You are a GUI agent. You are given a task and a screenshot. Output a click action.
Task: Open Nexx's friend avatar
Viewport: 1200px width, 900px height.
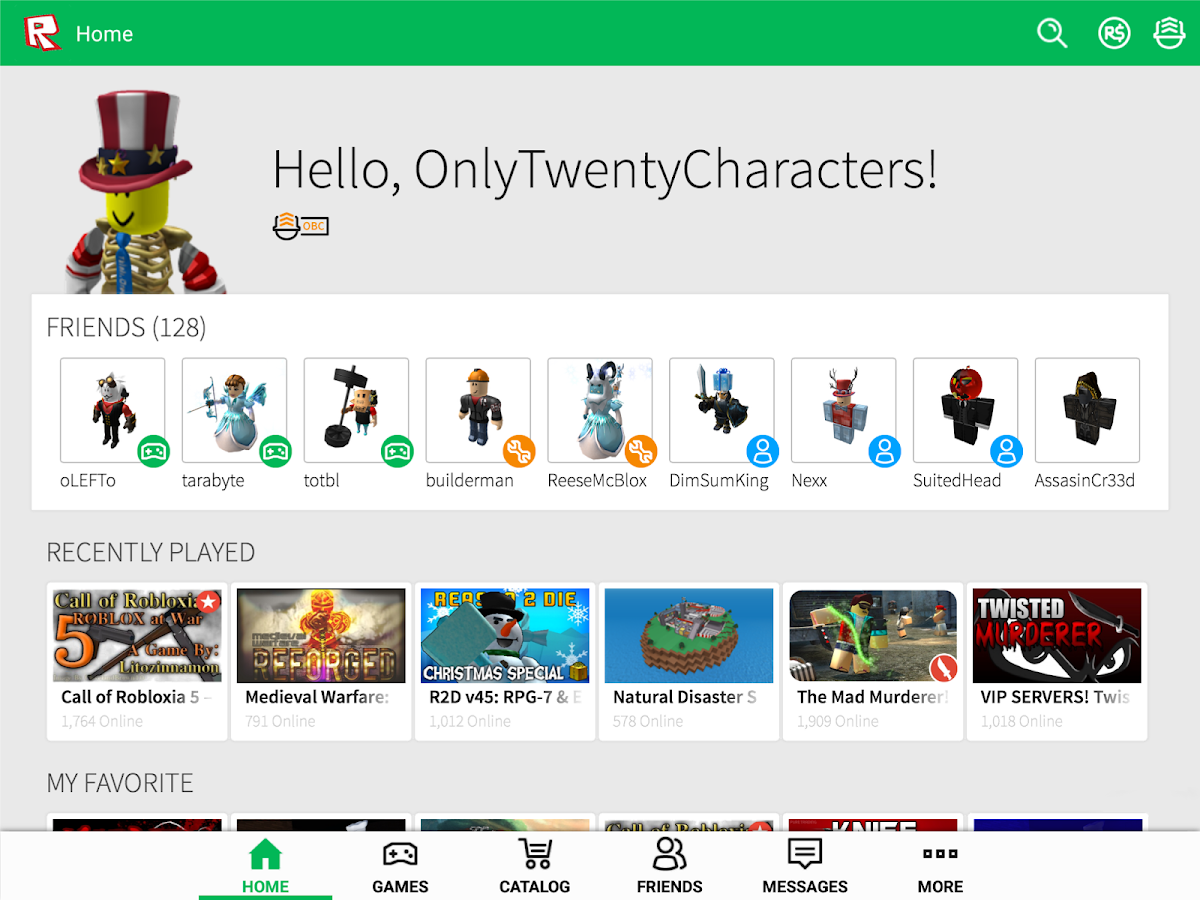[x=844, y=410]
